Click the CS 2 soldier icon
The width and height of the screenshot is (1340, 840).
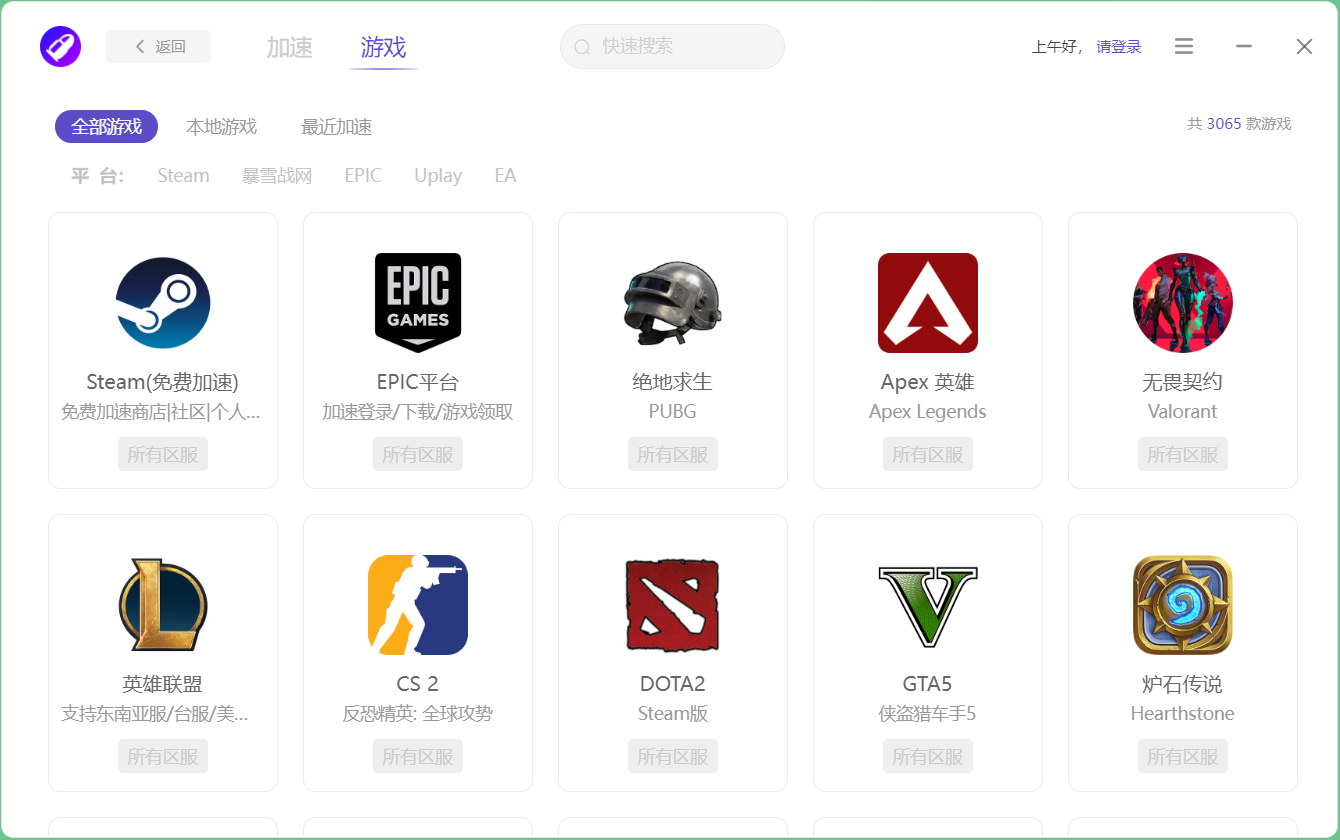[x=418, y=605]
